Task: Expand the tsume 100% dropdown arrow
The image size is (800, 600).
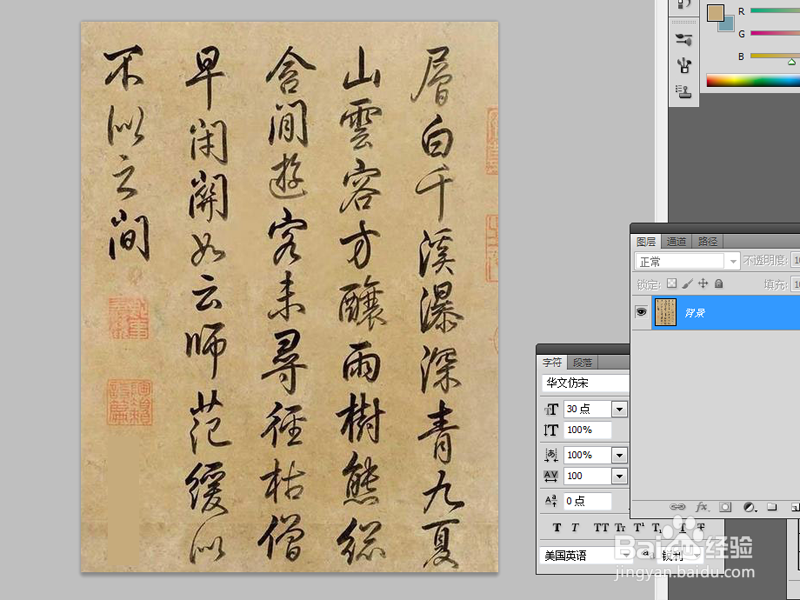Action: 619,455
